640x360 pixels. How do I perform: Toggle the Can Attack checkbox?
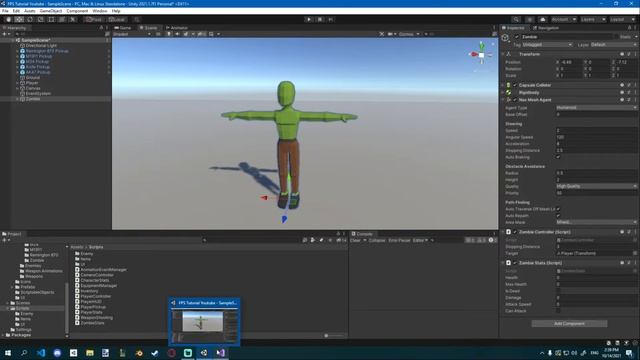click(x=558, y=311)
